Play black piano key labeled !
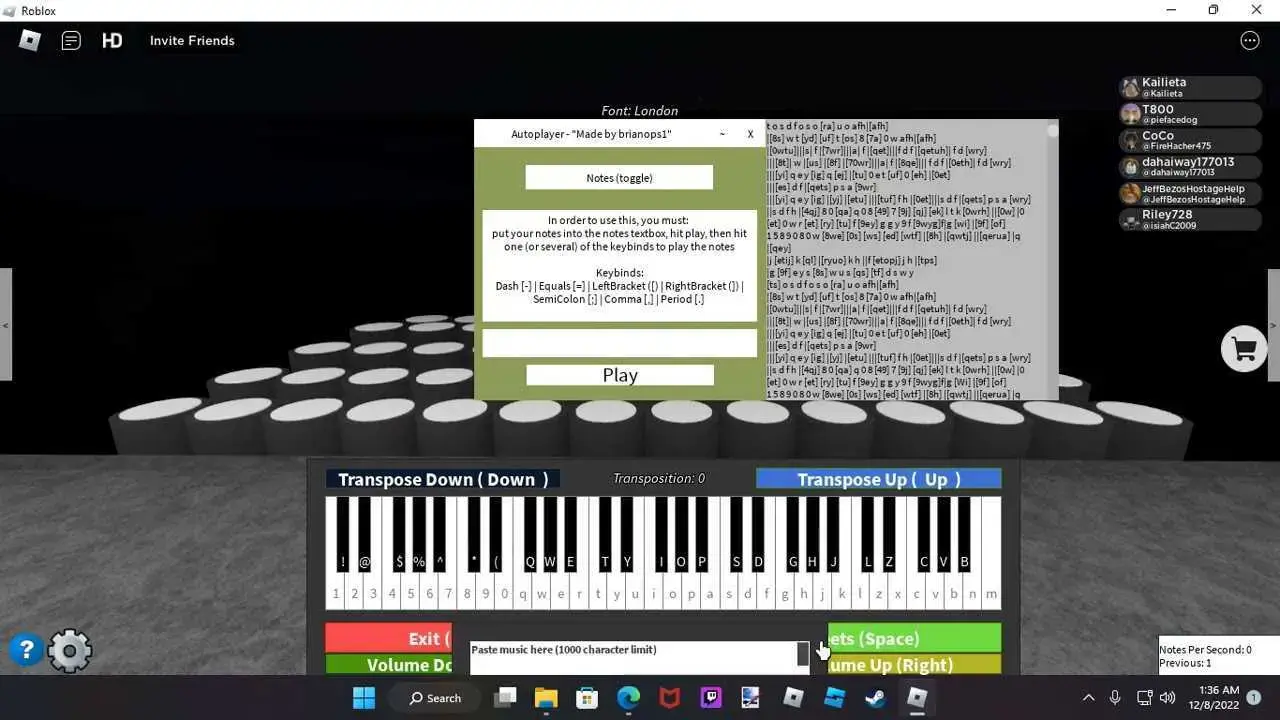 point(342,534)
